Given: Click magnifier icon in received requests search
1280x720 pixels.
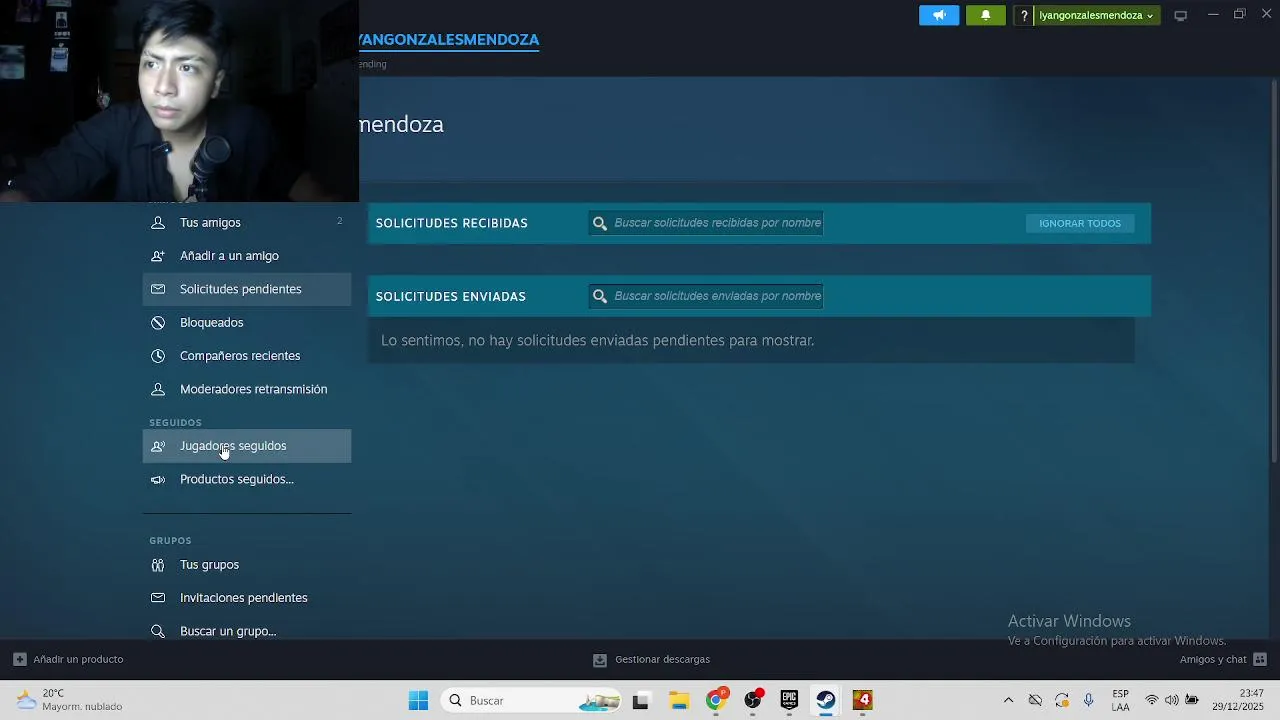Looking at the screenshot, I should click(600, 223).
